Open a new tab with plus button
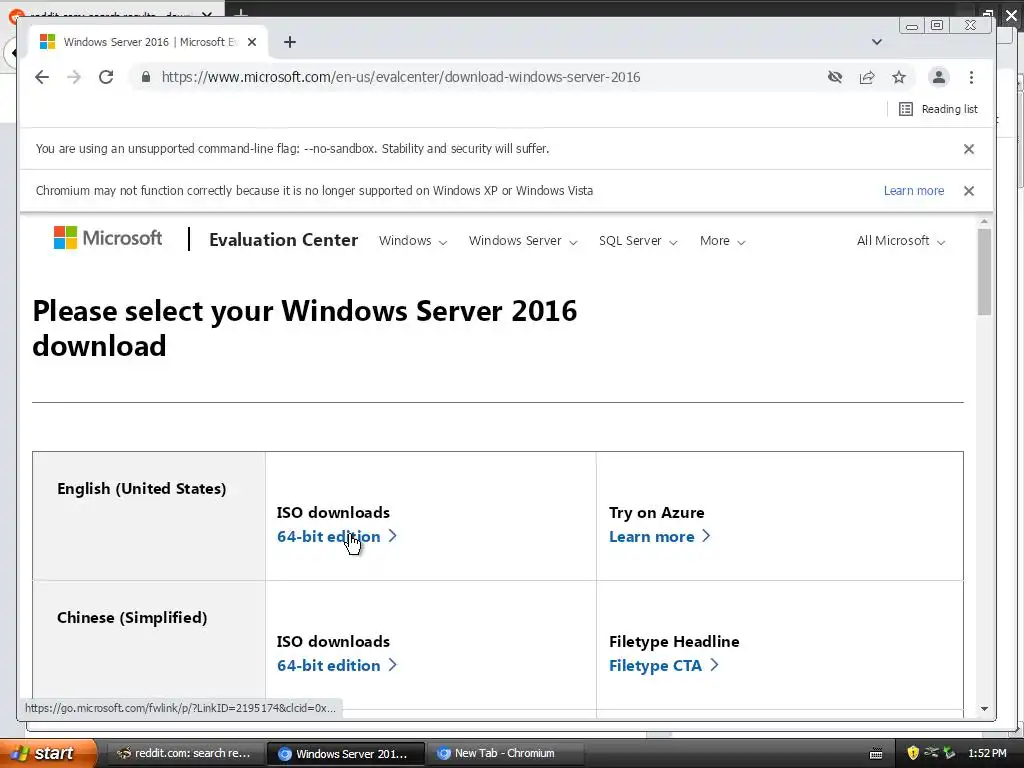 (290, 42)
